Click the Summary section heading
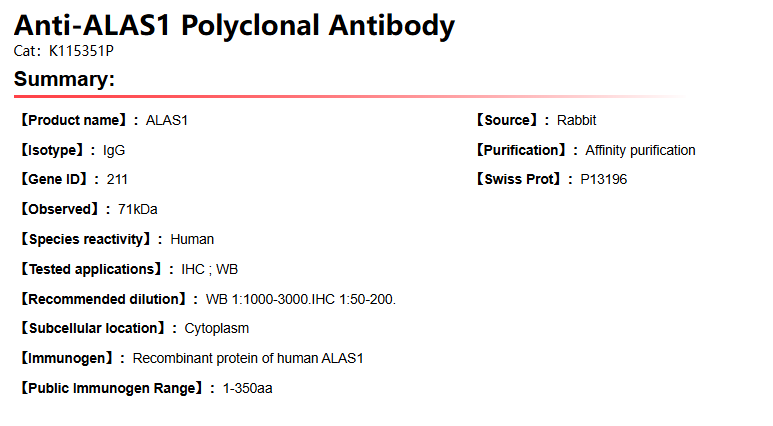The image size is (773, 426). [x=65, y=80]
